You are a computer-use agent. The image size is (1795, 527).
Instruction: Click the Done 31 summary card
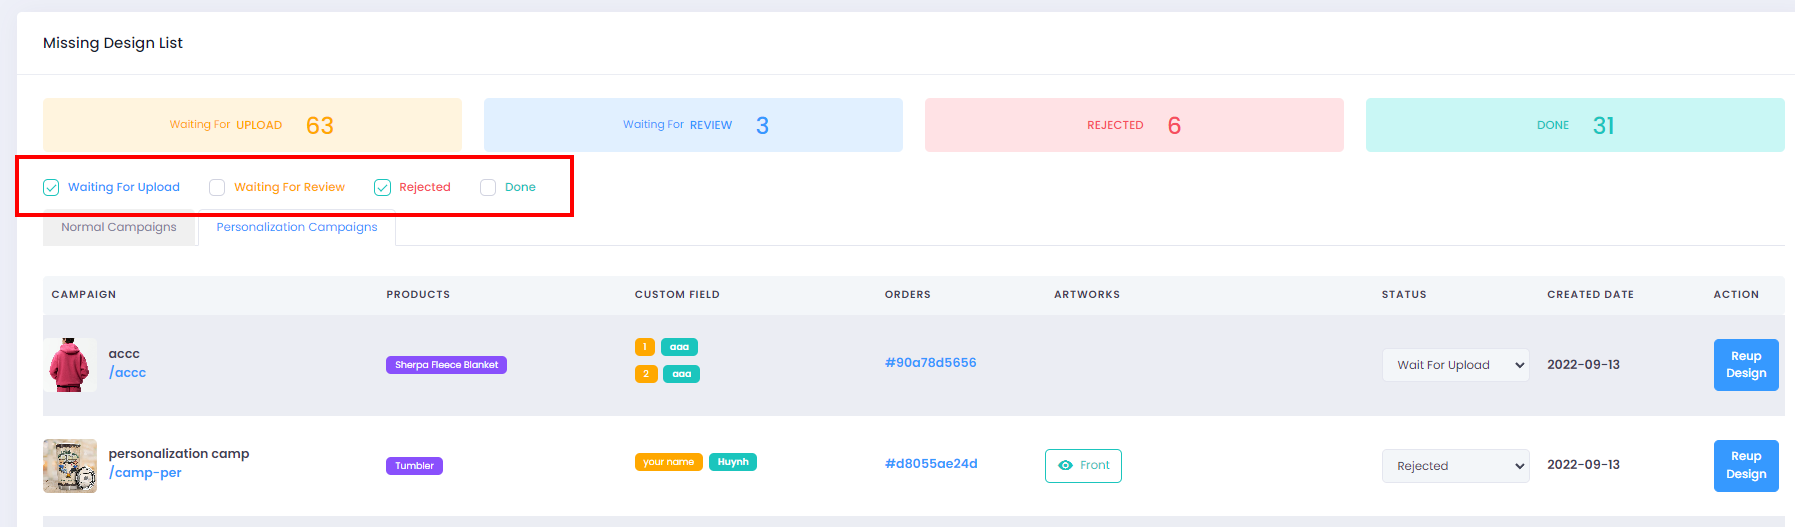[1575, 125]
